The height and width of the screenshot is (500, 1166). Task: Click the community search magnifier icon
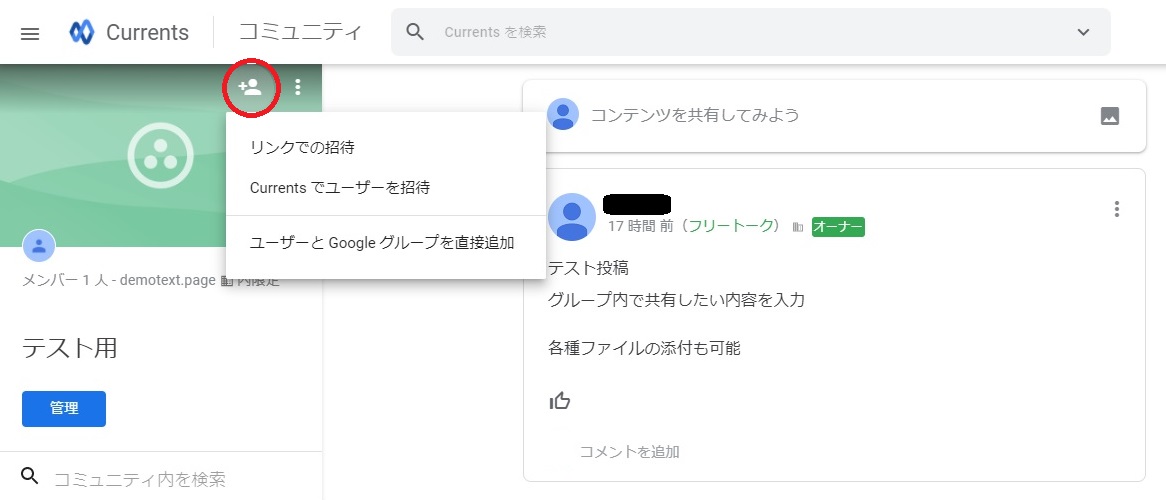click(31, 476)
